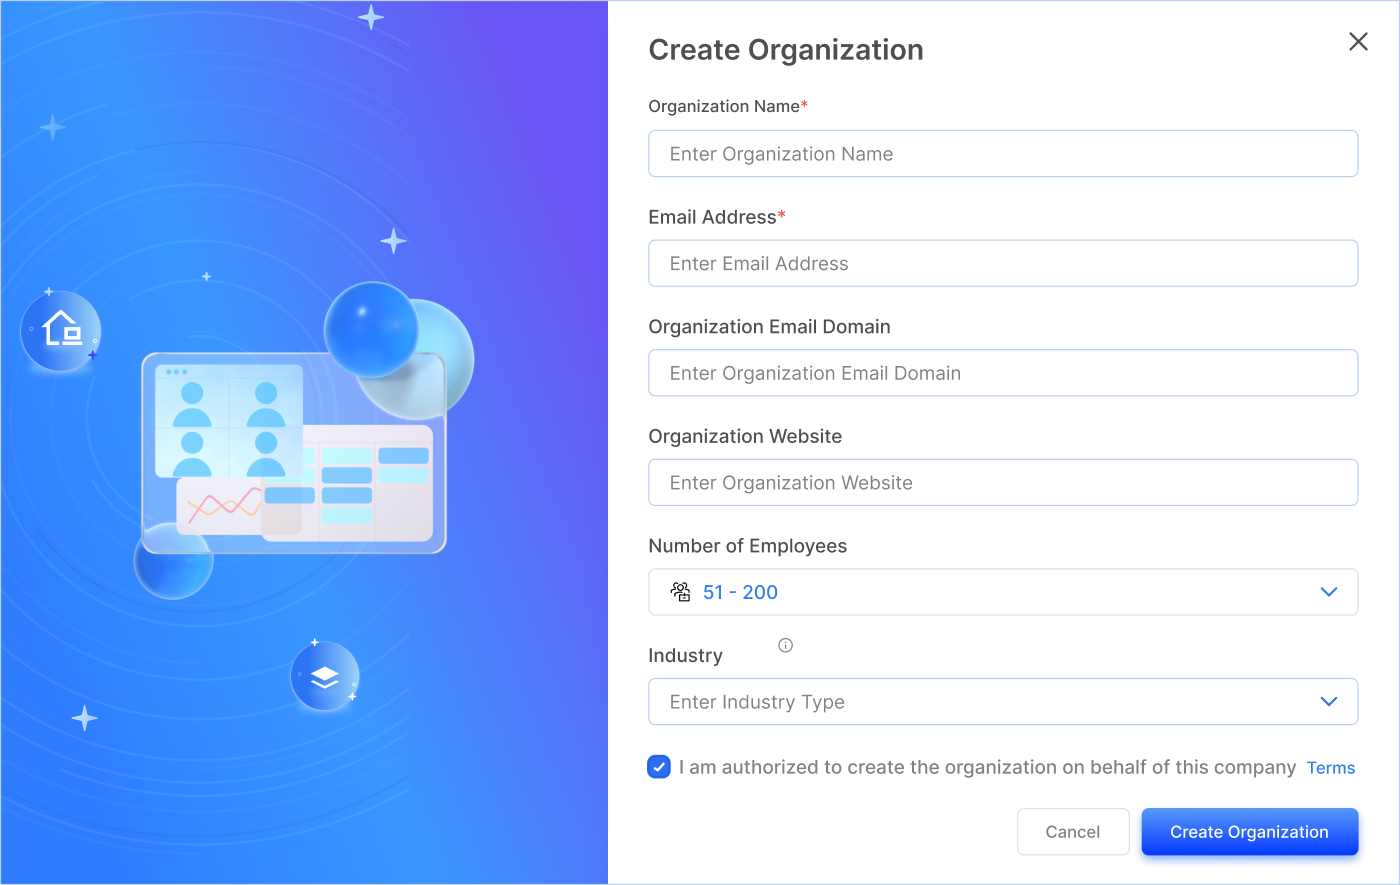Click the large blue sphere graphic

(371, 329)
